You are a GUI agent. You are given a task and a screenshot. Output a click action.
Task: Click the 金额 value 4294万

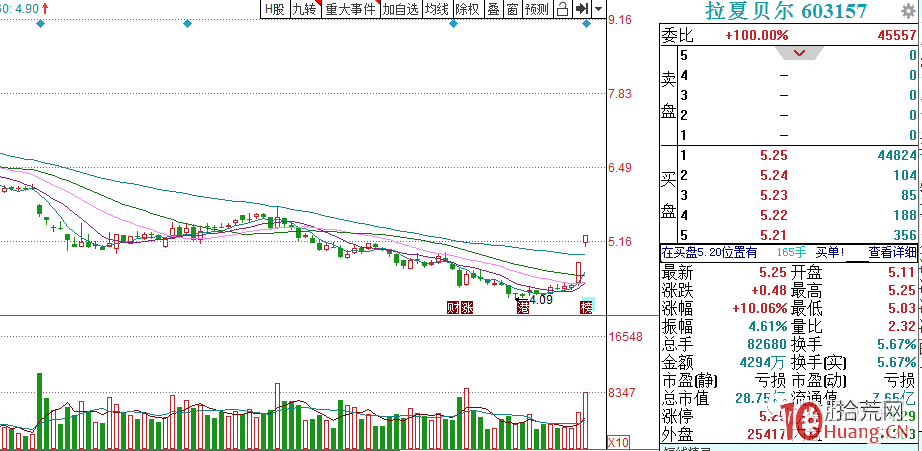click(x=764, y=362)
